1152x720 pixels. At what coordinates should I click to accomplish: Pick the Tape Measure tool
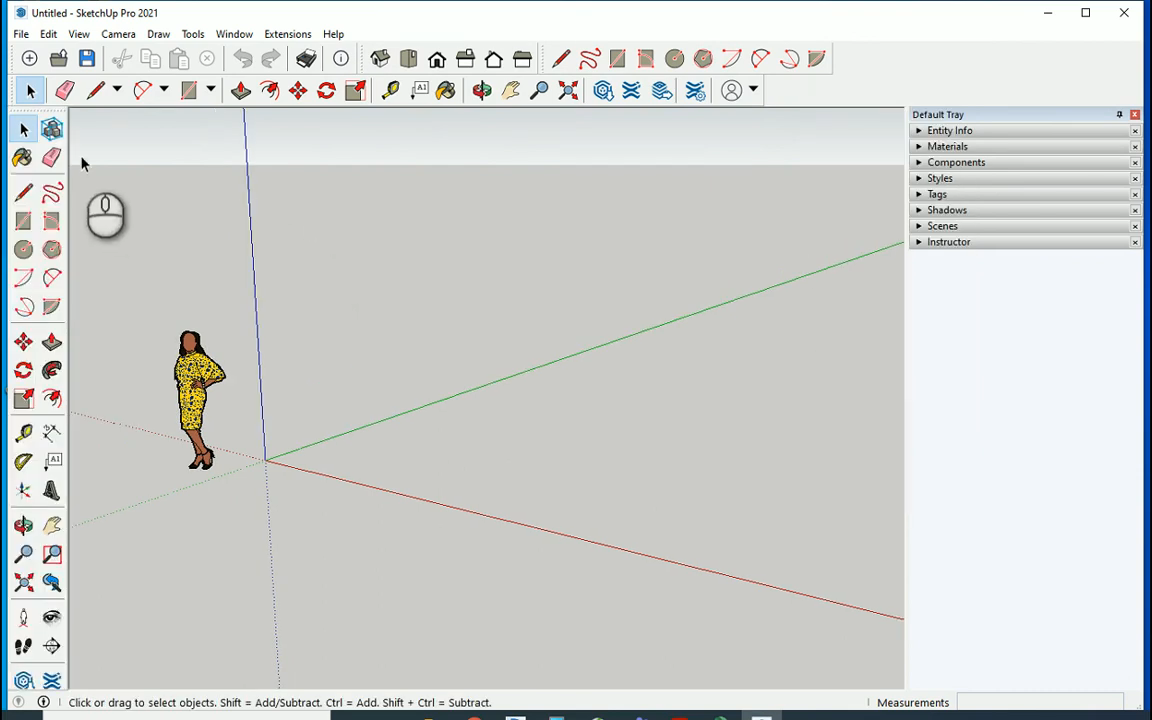click(x=390, y=90)
